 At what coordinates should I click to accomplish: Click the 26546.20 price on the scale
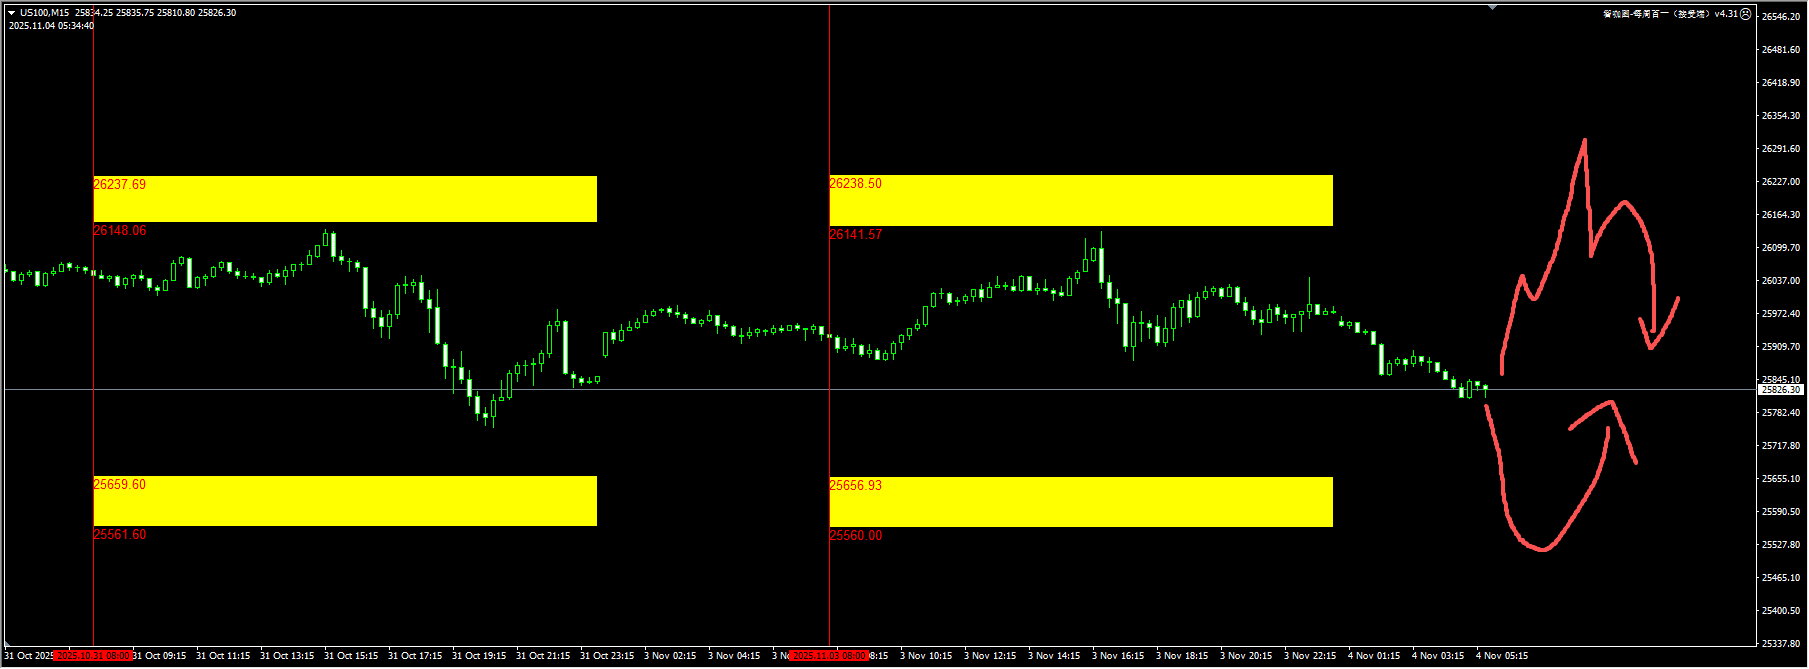(x=1780, y=17)
